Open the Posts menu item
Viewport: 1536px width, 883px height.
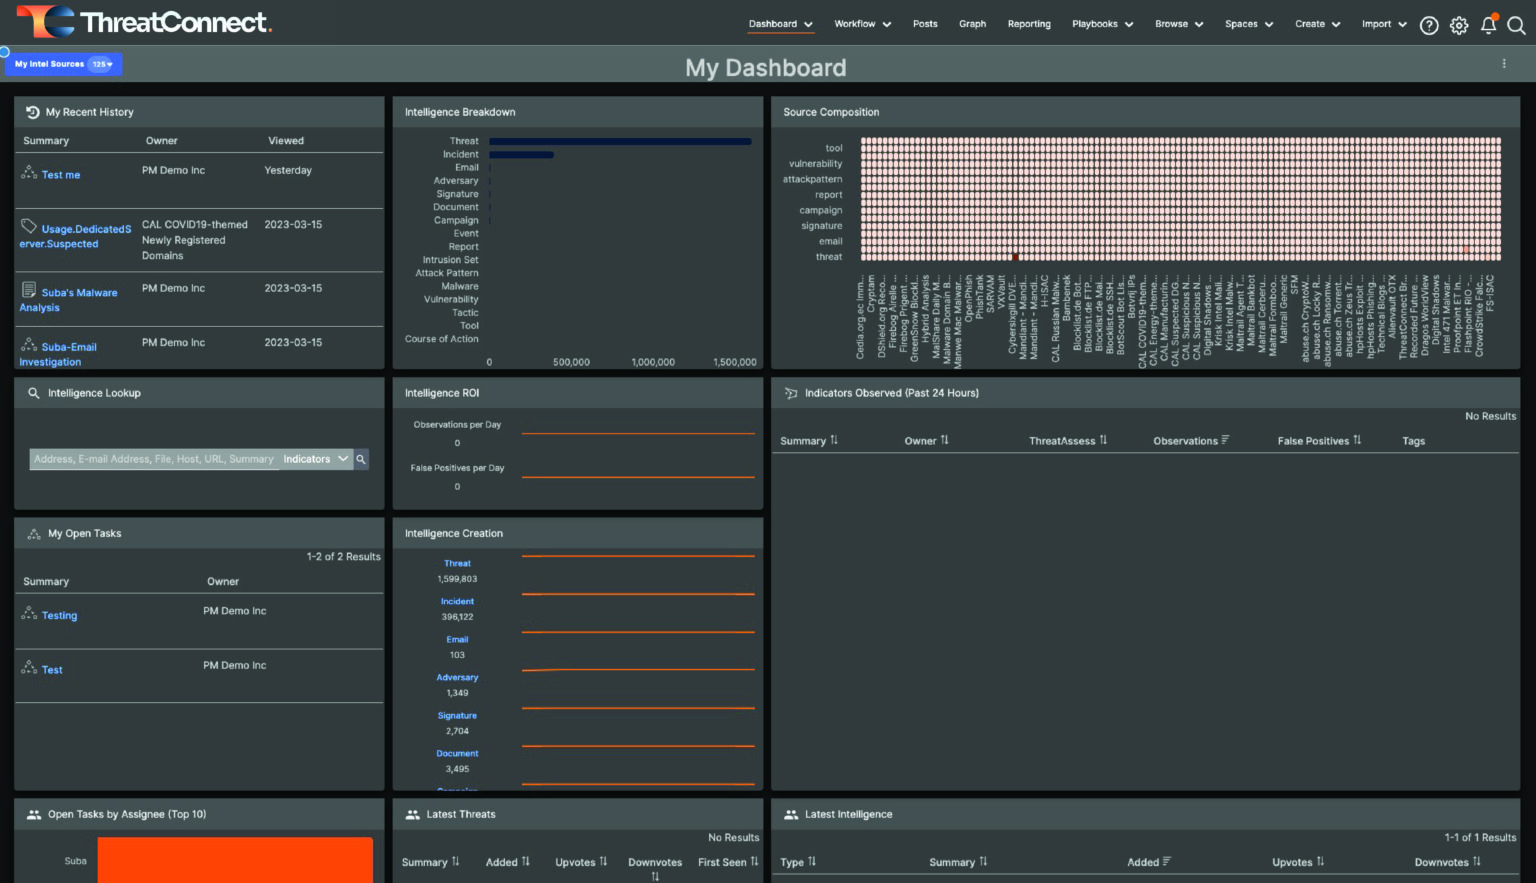coord(925,24)
